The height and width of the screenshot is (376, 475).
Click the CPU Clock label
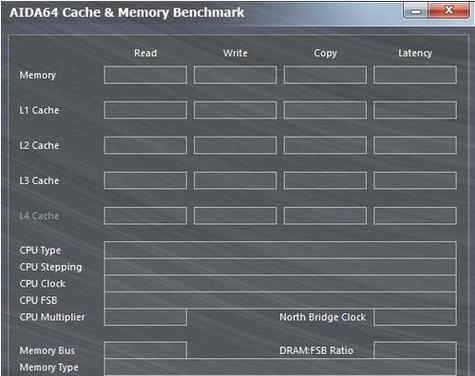tap(42, 284)
